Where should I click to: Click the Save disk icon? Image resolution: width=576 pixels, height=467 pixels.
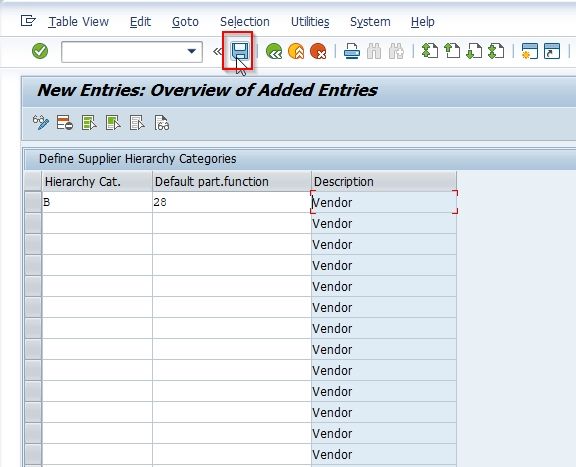pyautogui.click(x=240, y=51)
